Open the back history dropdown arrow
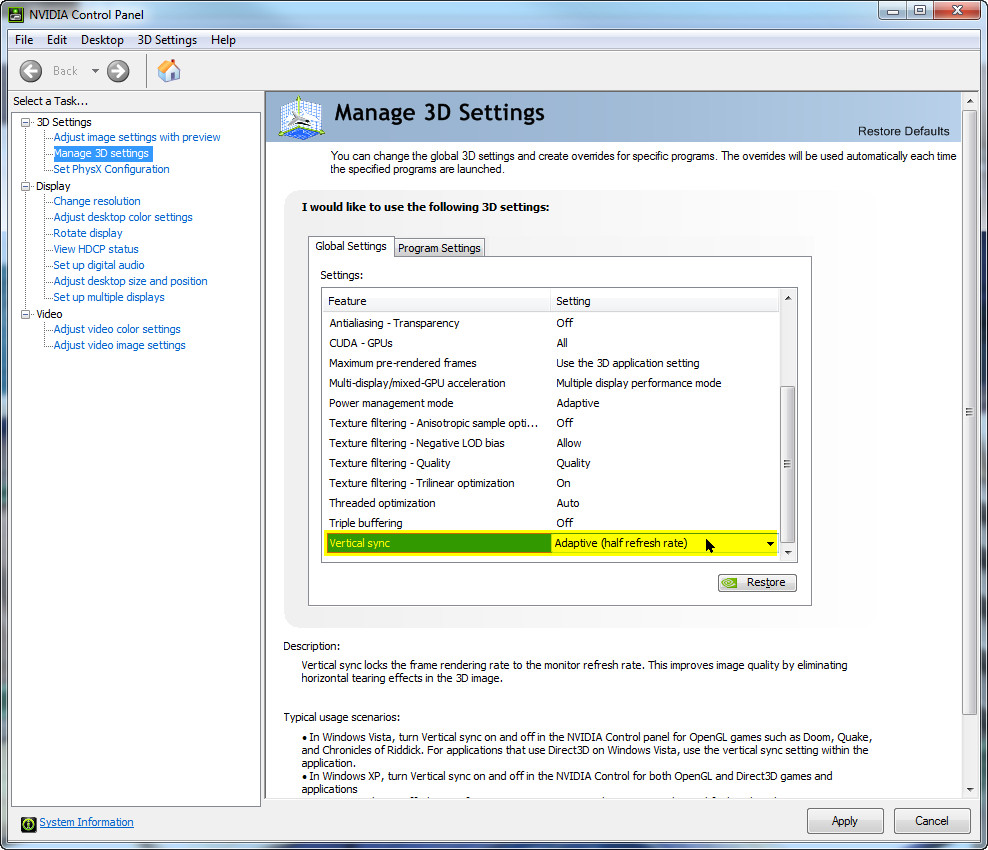The height and width of the screenshot is (850, 988). pos(95,71)
